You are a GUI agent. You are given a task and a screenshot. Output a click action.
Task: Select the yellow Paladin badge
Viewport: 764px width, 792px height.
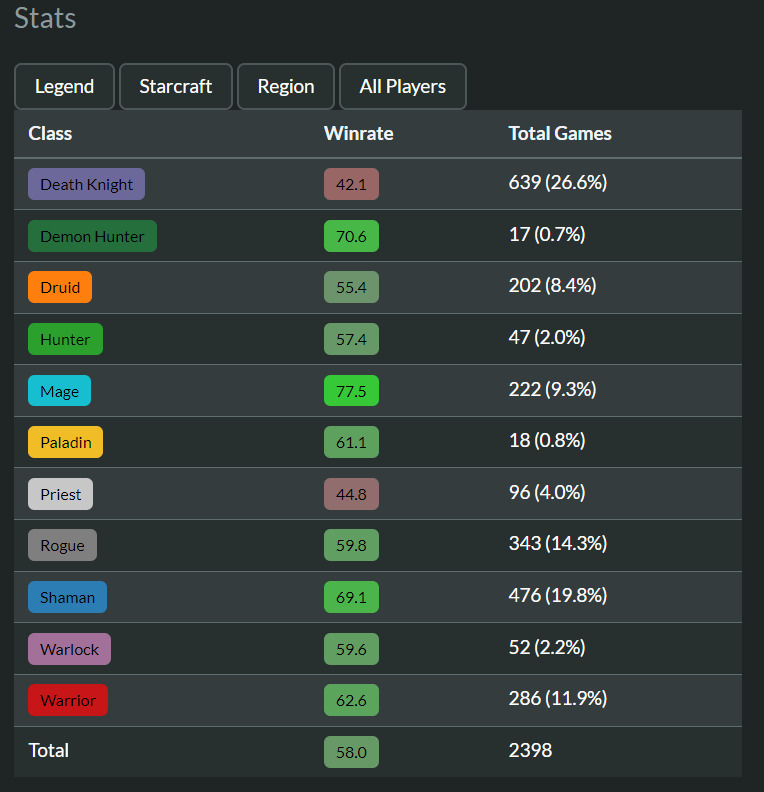65,442
